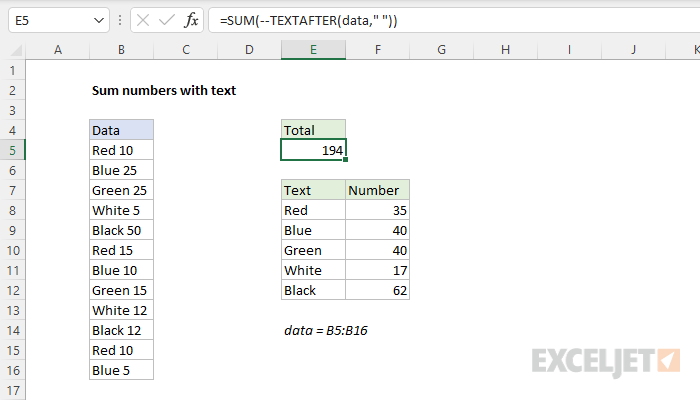Click cell 'Black 50'
This screenshot has height=400, width=700.
tap(121, 230)
